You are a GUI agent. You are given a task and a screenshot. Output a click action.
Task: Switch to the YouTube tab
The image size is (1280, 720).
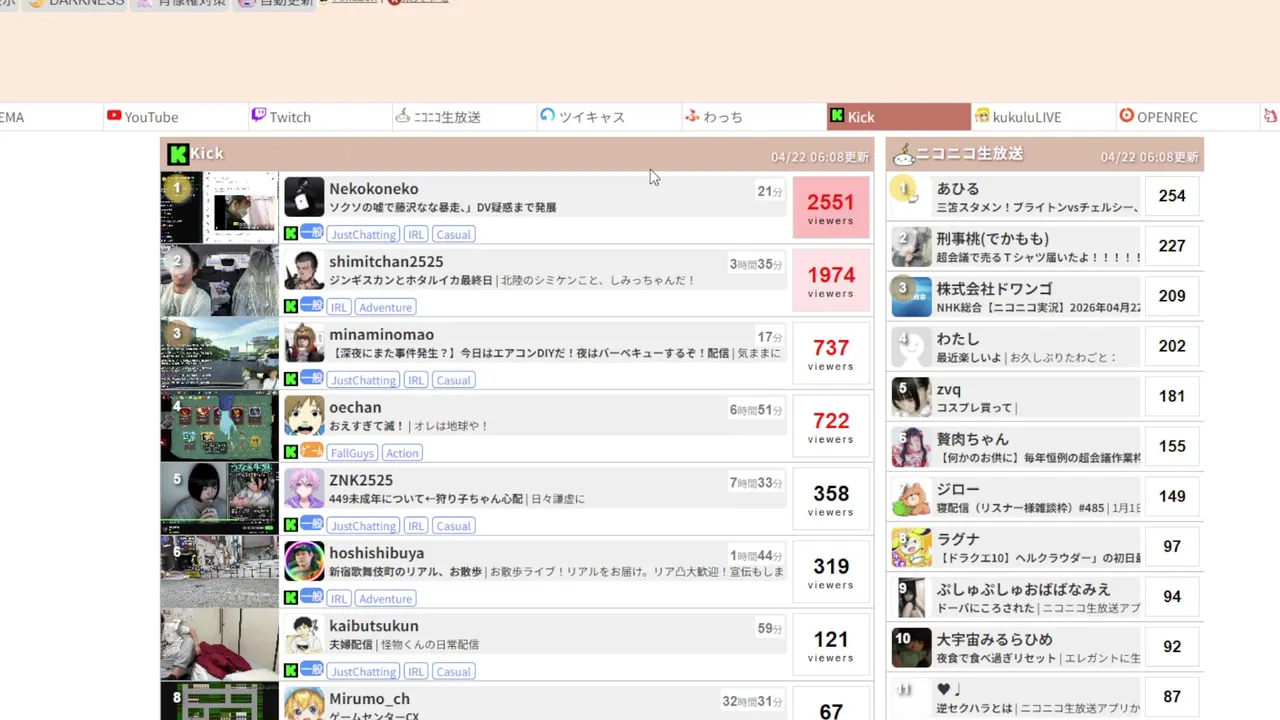point(177,117)
